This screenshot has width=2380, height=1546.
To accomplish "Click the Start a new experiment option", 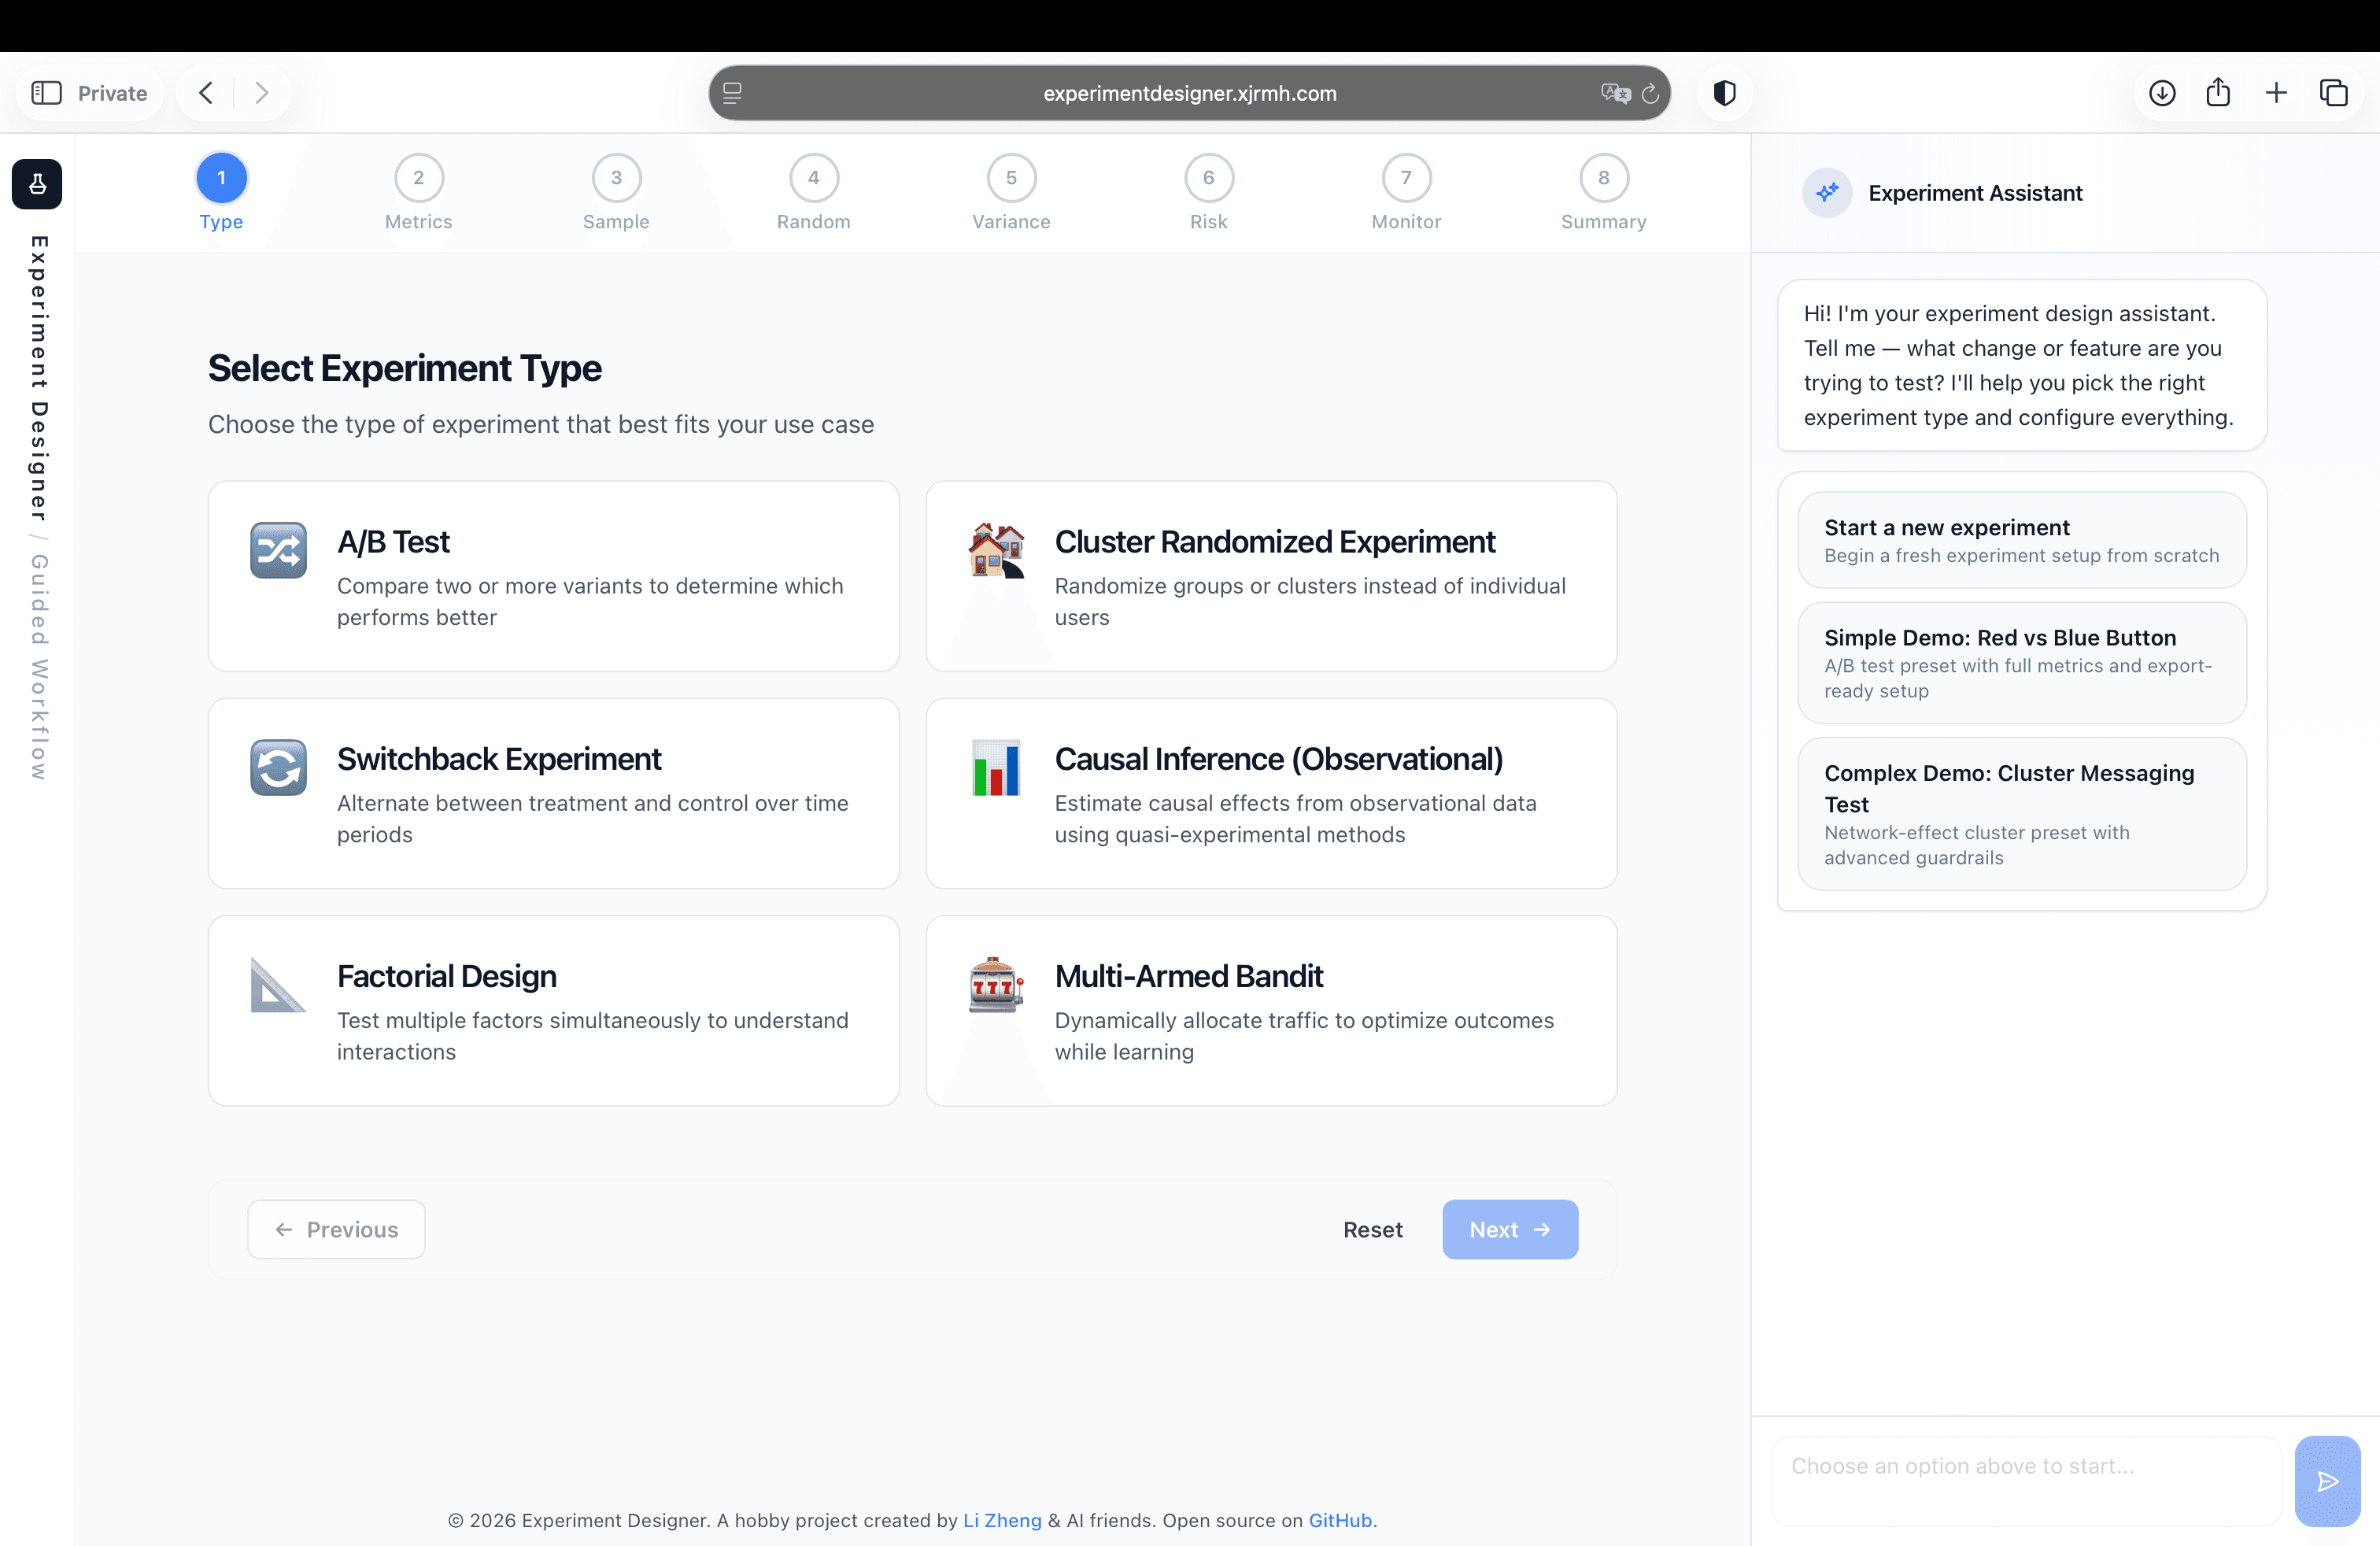I will 2021,540.
